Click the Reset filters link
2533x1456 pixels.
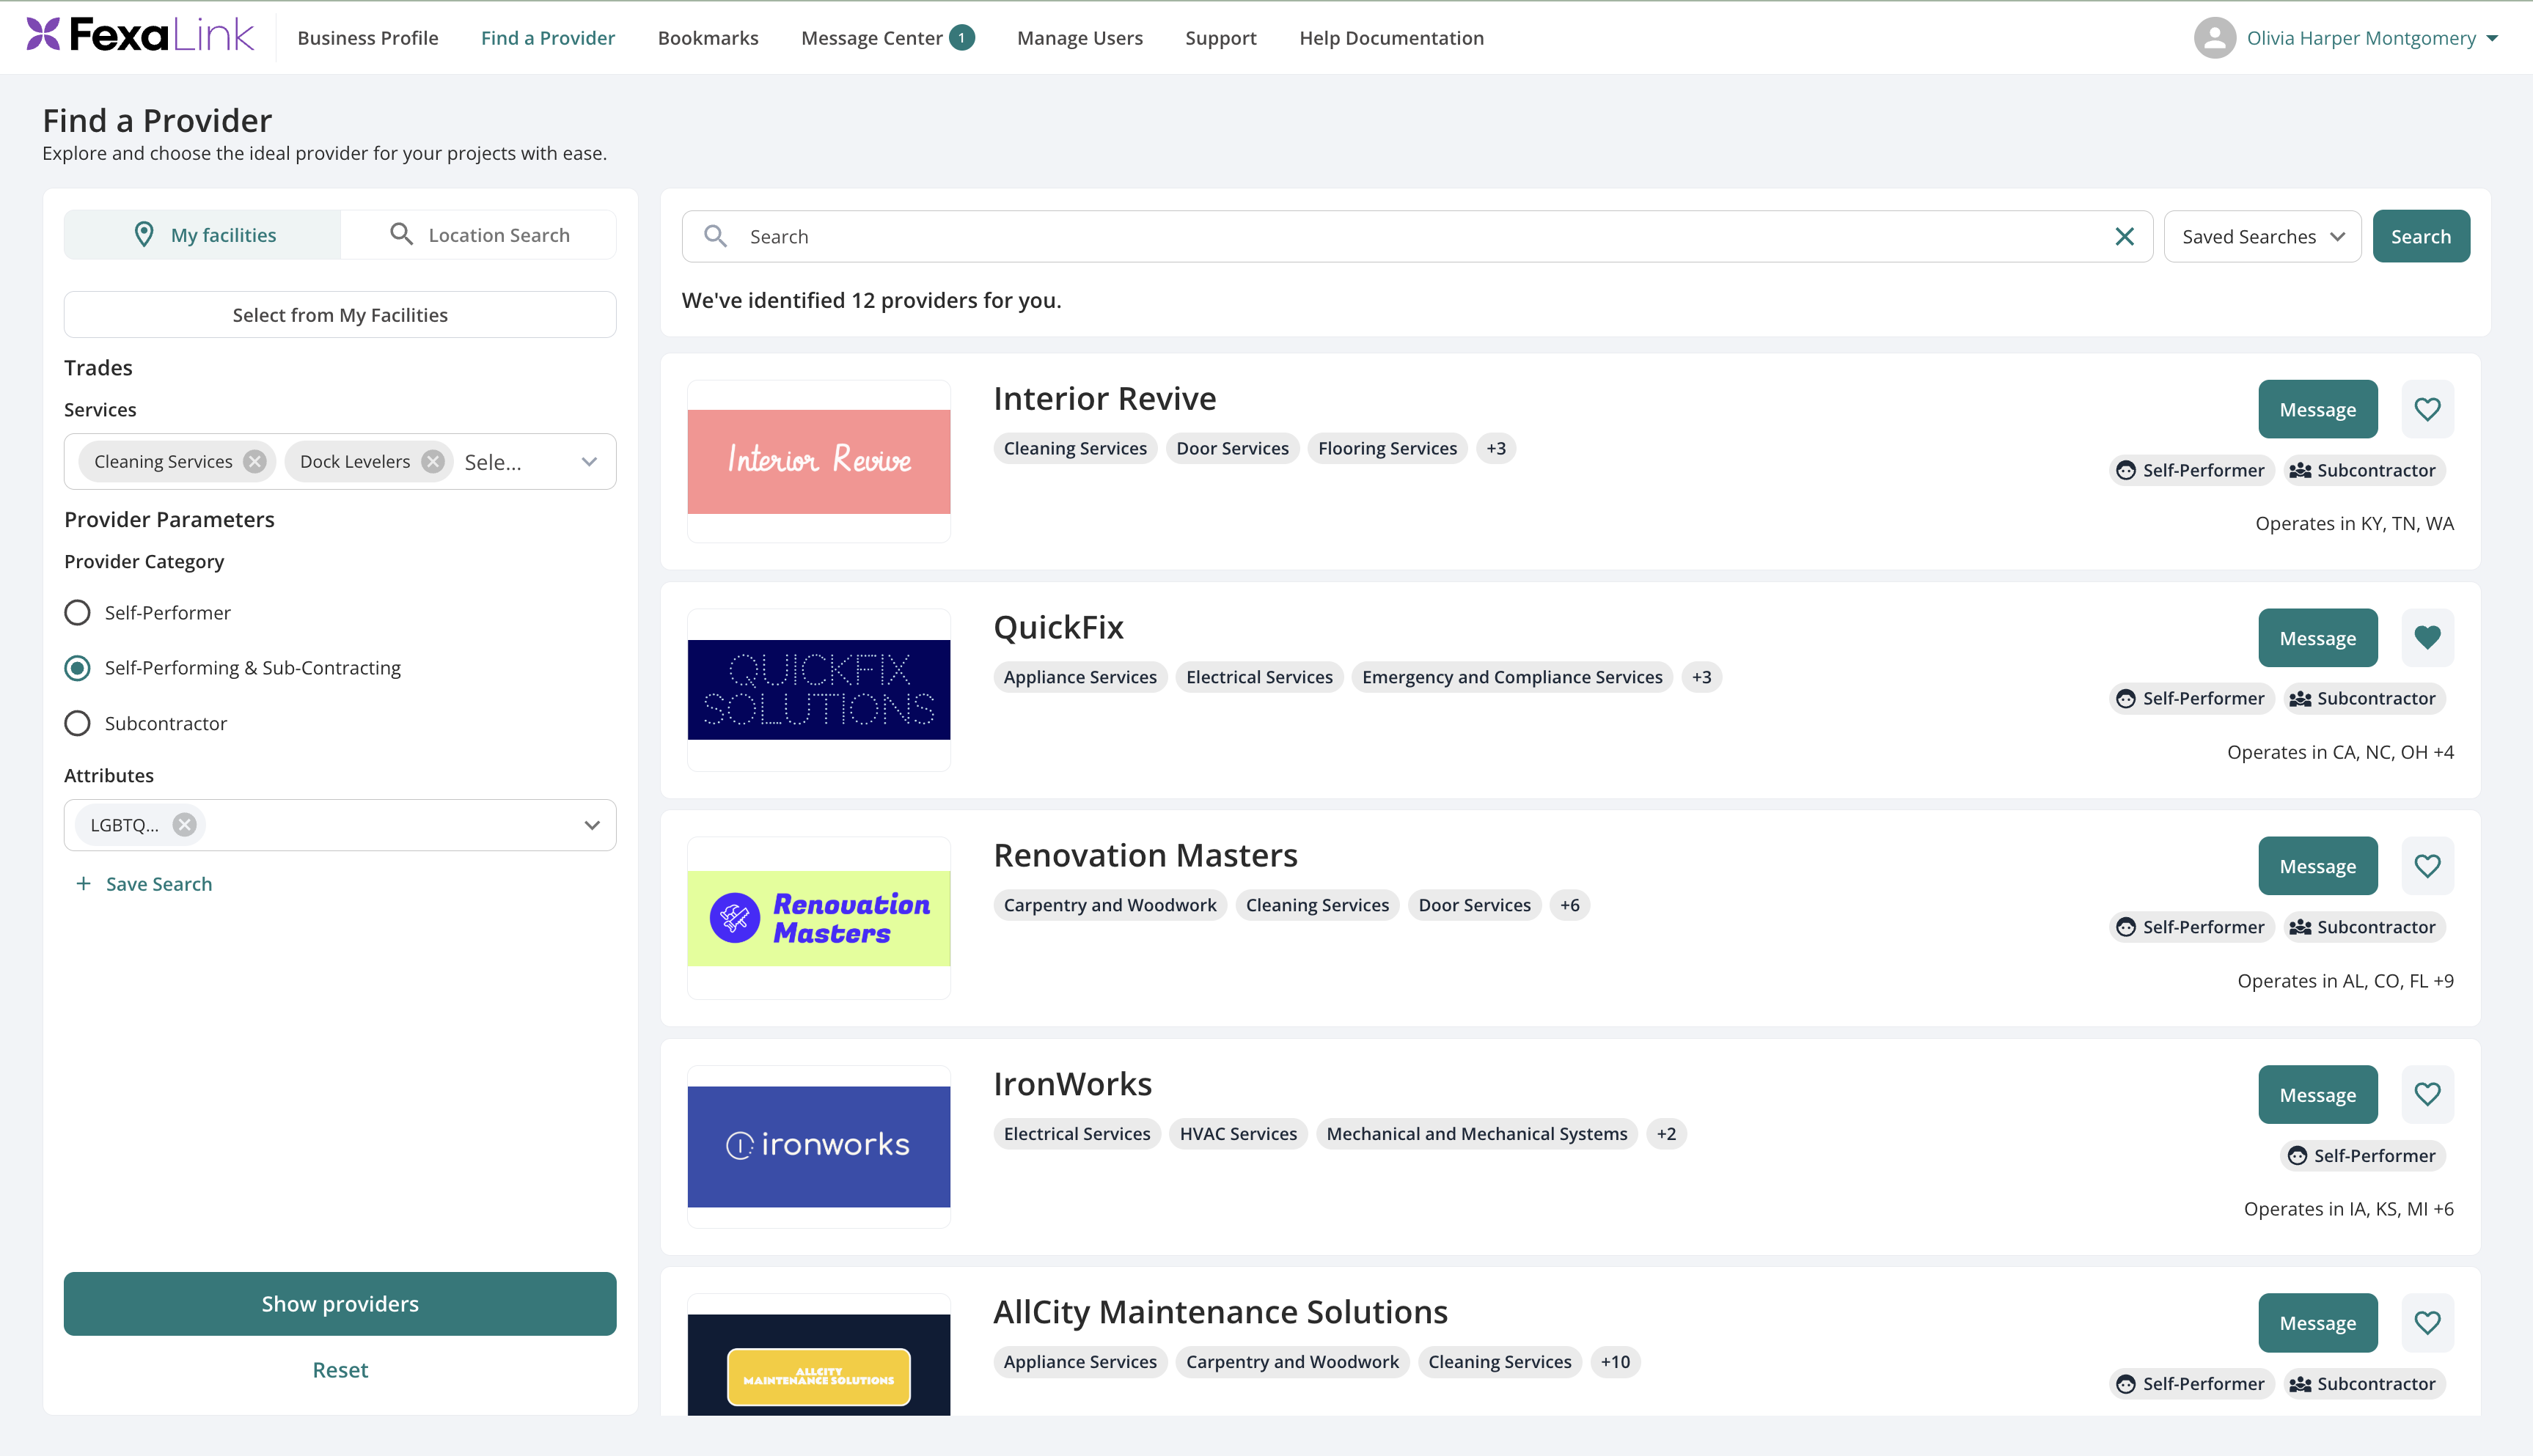[x=340, y=1369]
